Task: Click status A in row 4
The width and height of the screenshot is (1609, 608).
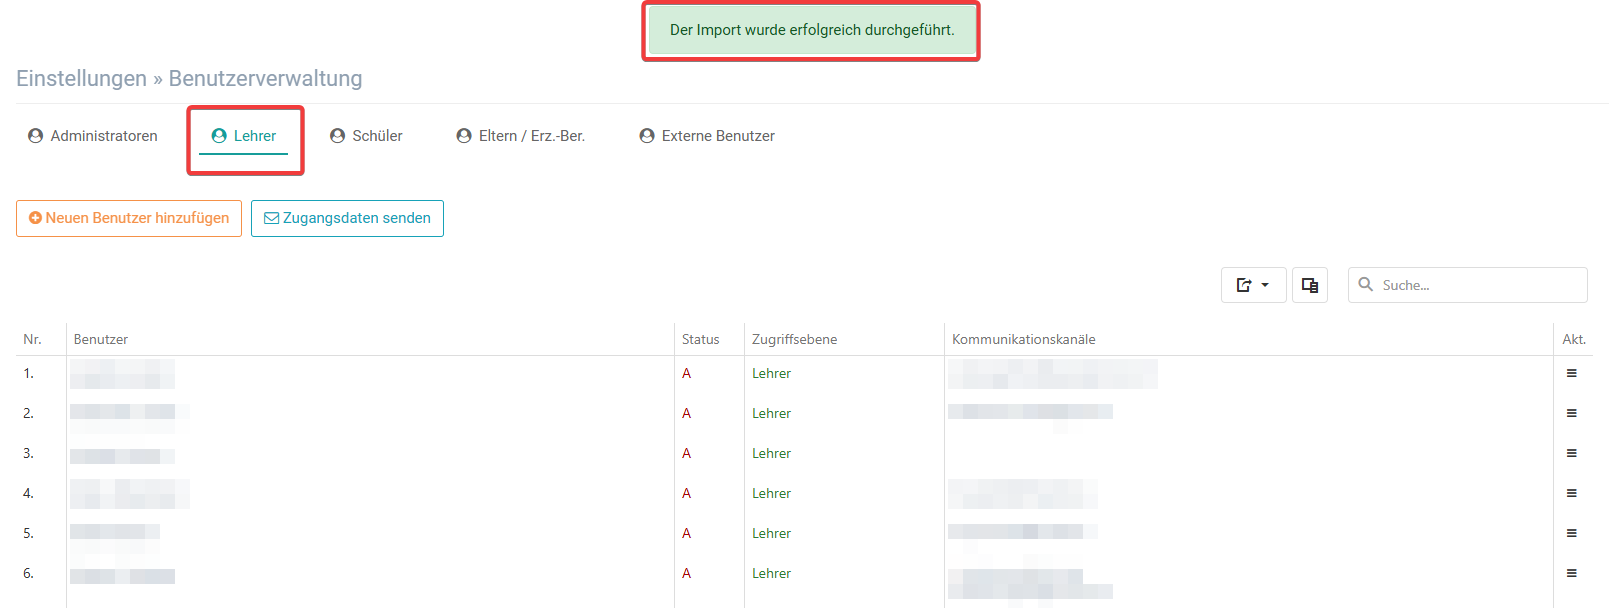Action: point(686,493)
